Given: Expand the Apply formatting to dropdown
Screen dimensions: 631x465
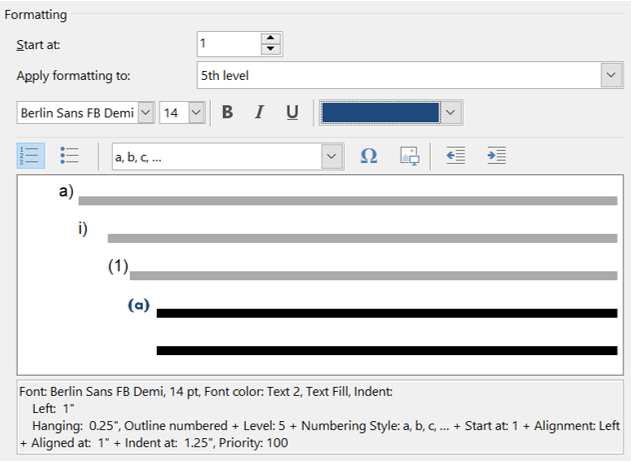Looking at the screenshot, I should click(x=611, y=76).
